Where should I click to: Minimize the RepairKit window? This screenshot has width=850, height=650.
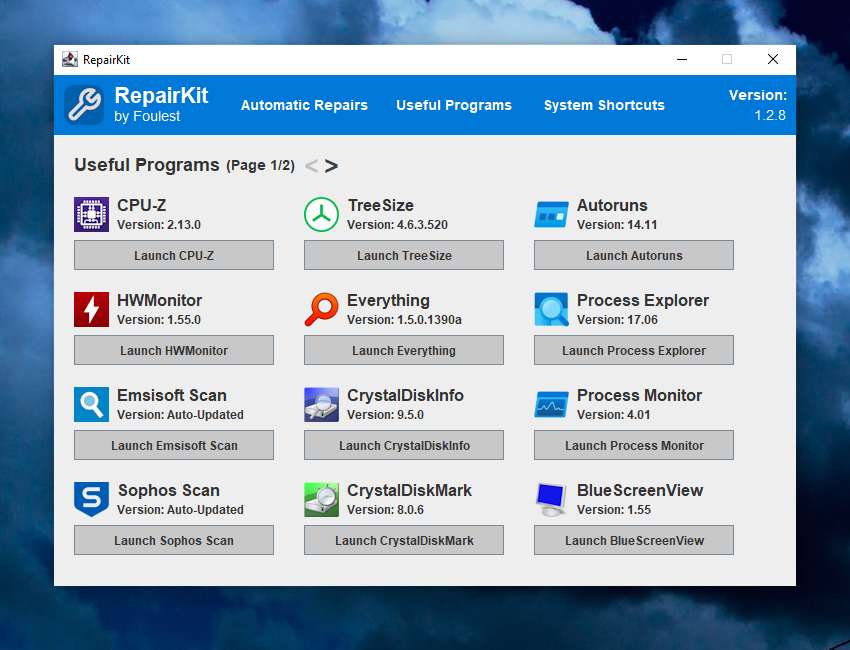click(x=682, y=59)
